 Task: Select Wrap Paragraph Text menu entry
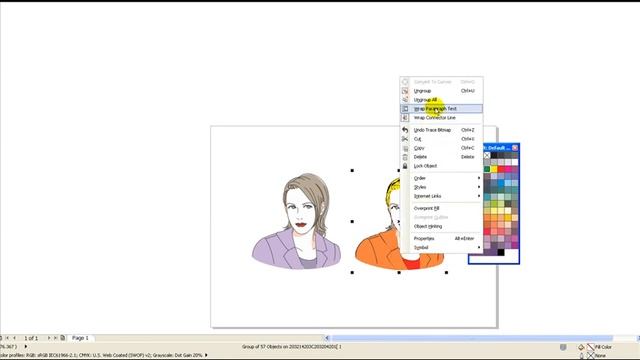(442, 109)
